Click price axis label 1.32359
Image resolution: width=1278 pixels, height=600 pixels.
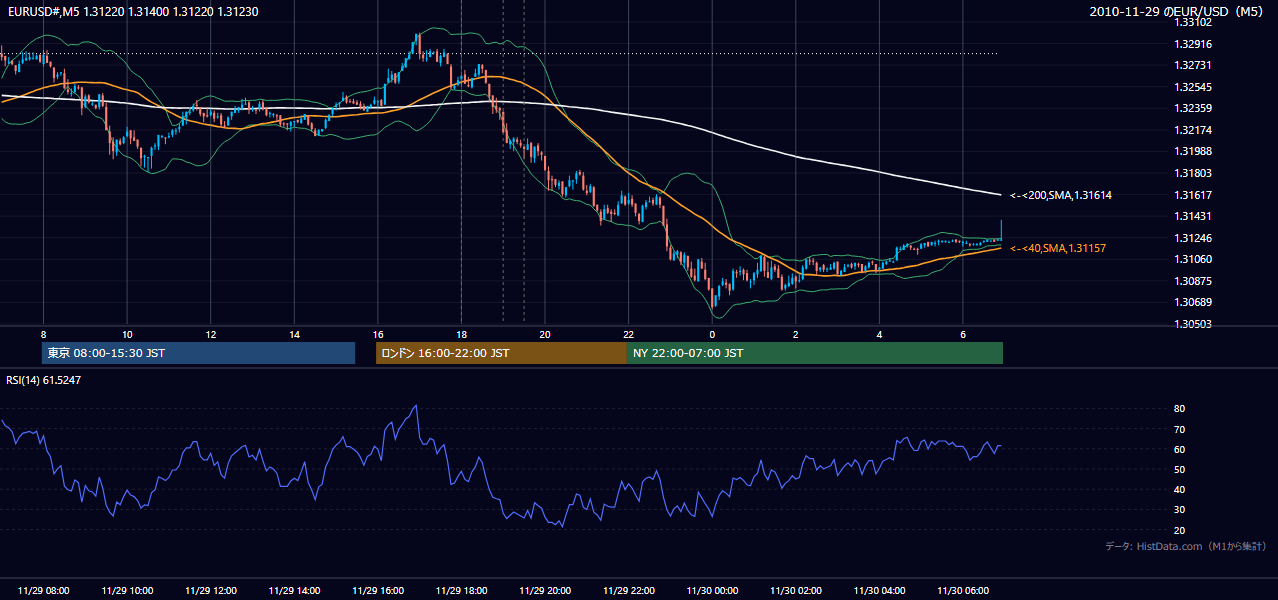[1192, 108]
